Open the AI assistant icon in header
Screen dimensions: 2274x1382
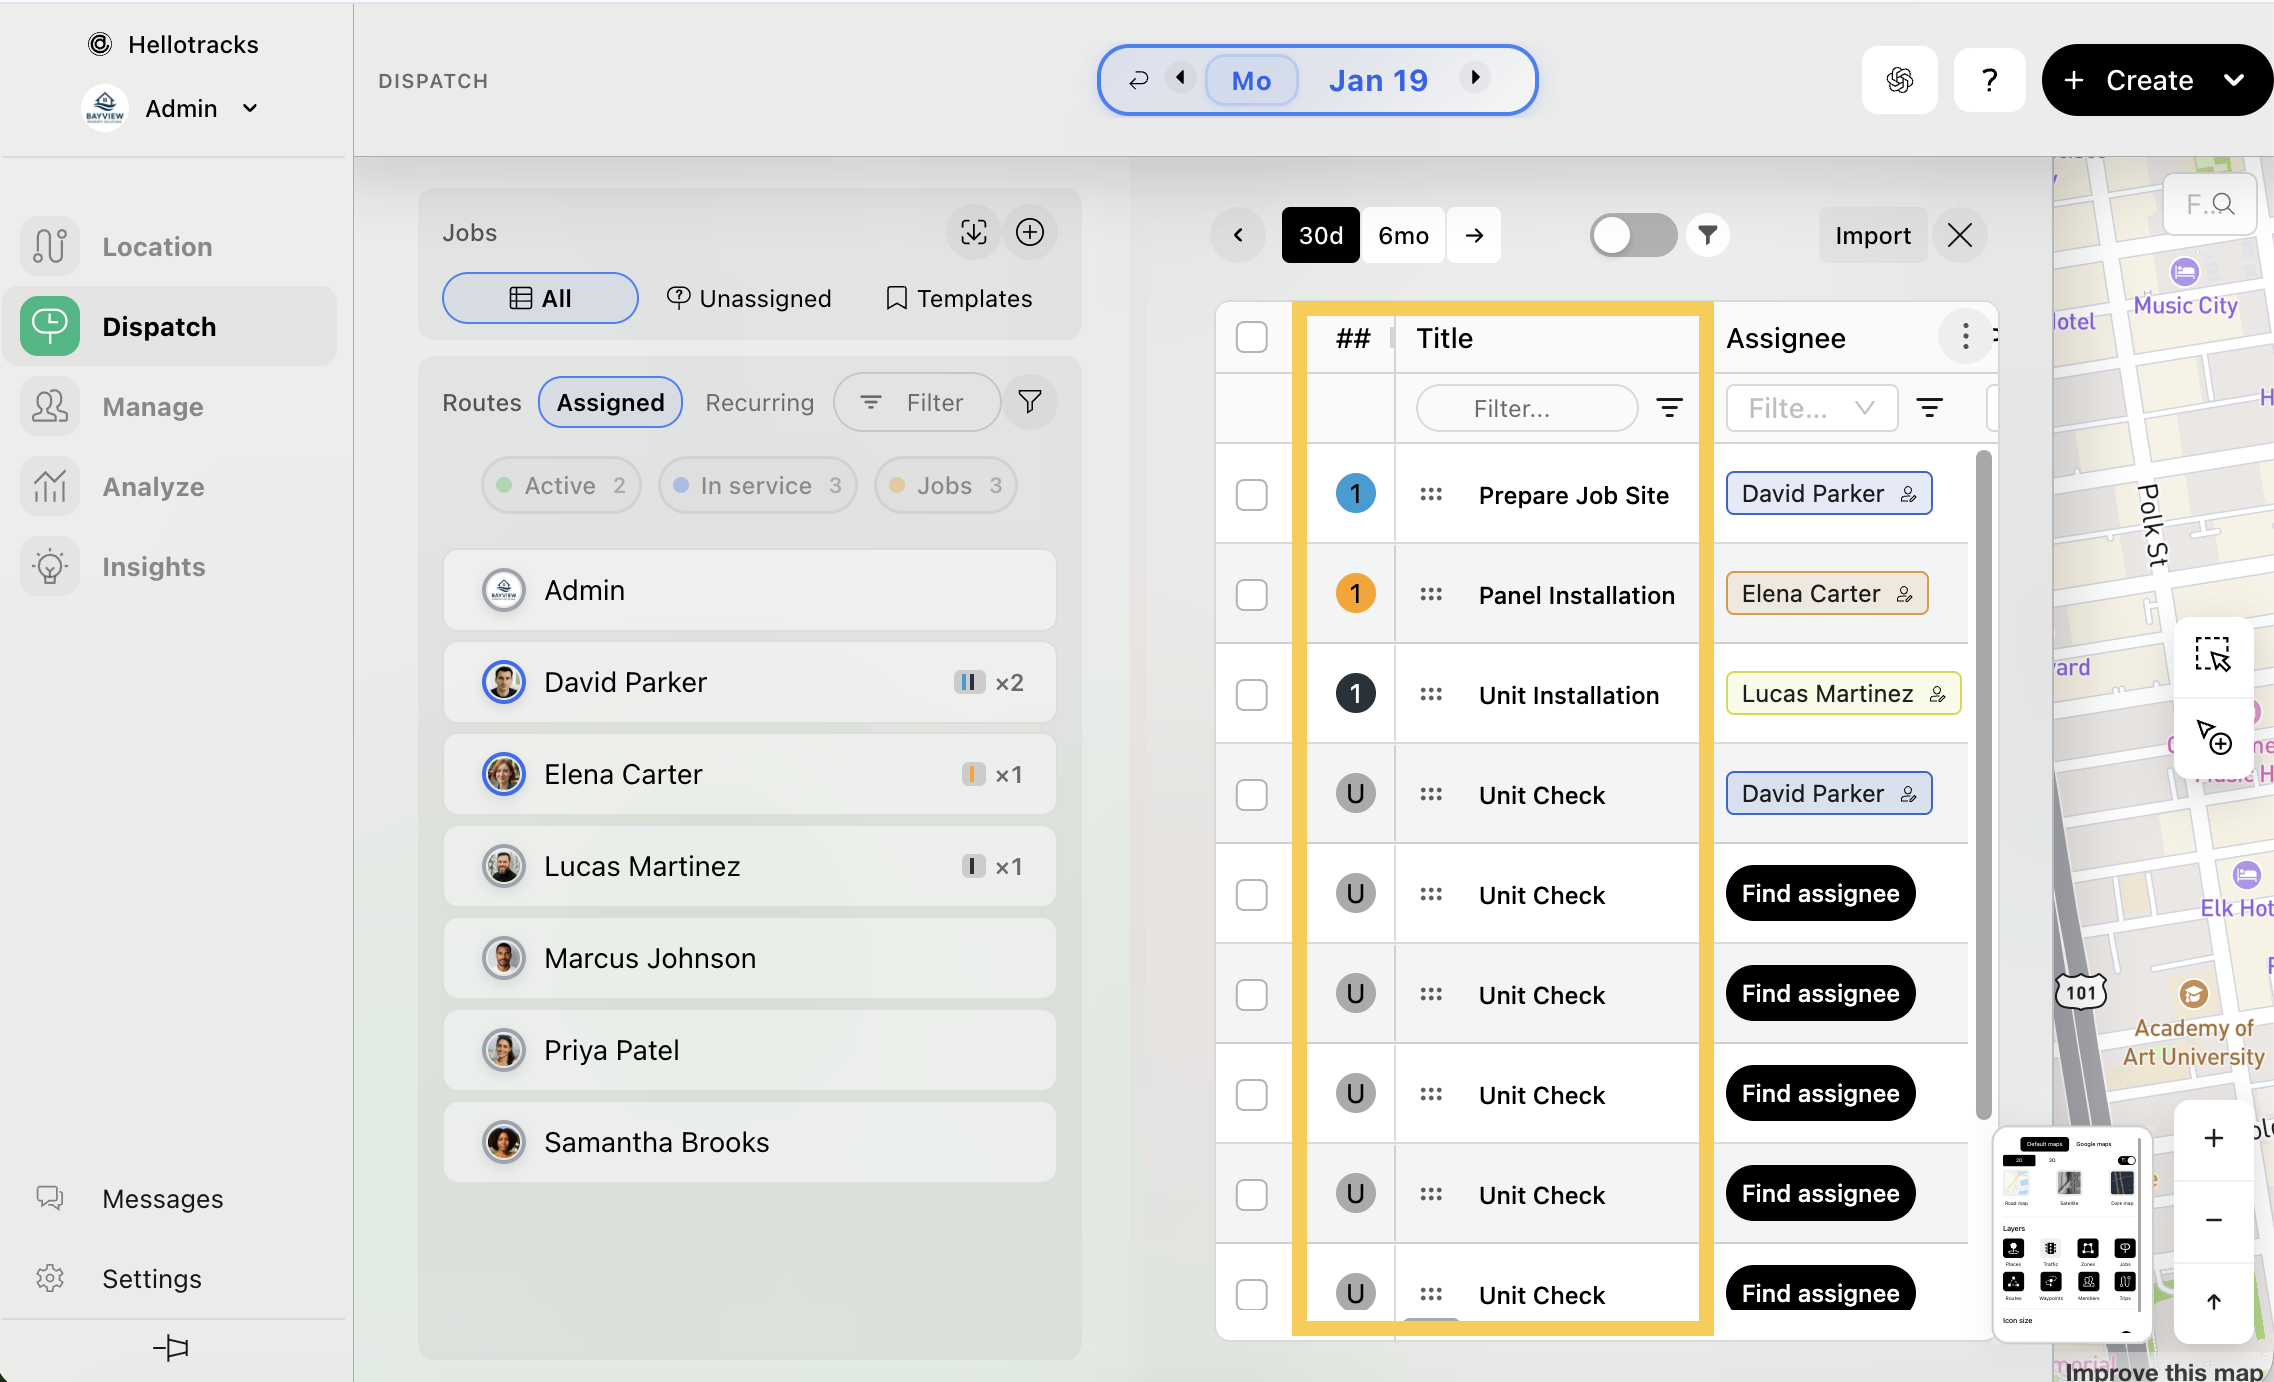(x=1899, y=80)
